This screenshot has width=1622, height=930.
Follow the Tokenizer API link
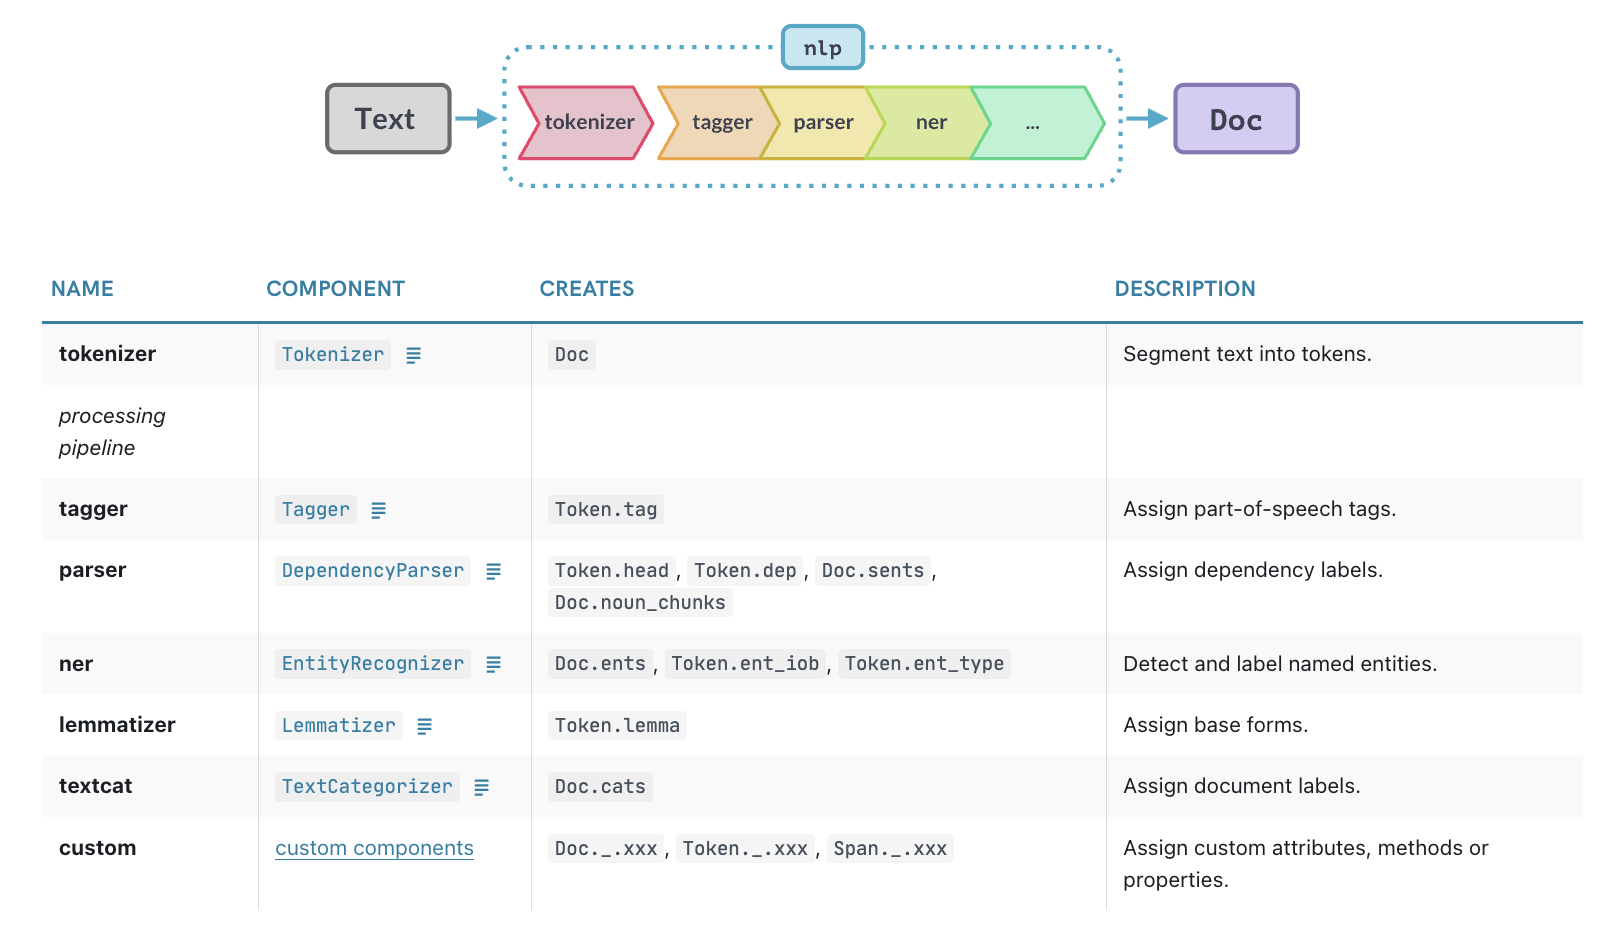pos(332,355)
